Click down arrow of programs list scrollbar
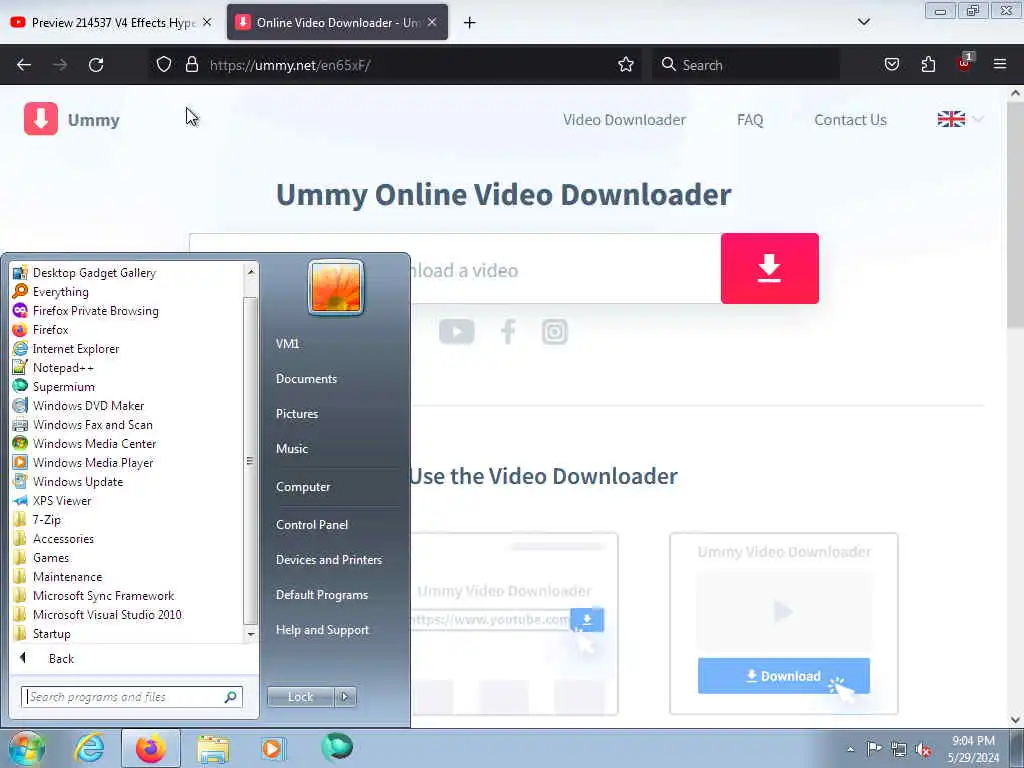This screenshot has width=1024, height=768. [x=251, y=634]
